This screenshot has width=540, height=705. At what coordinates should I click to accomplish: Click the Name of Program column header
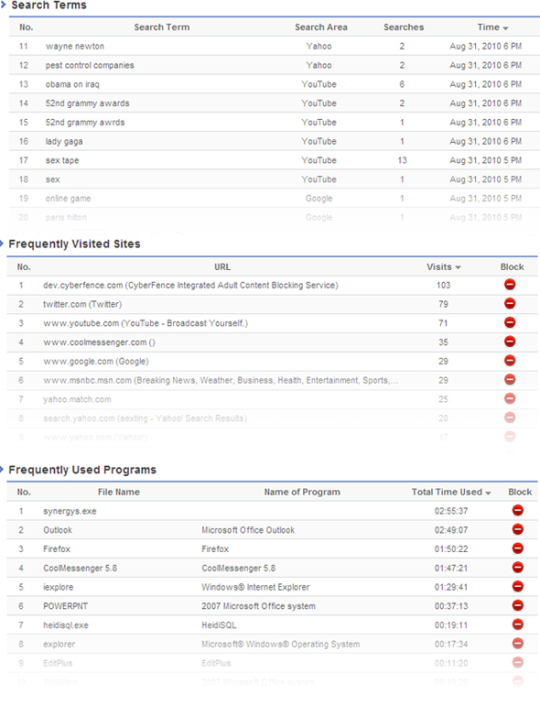pyautogui.click(x=302, y=492)
